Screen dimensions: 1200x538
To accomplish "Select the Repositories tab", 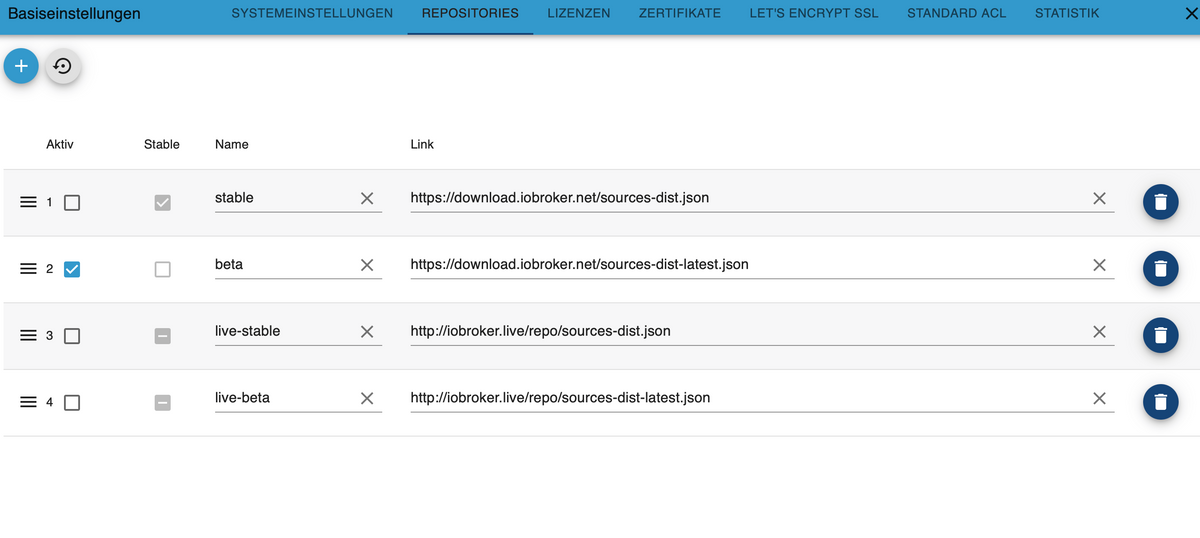I will [x=470, y=14].
